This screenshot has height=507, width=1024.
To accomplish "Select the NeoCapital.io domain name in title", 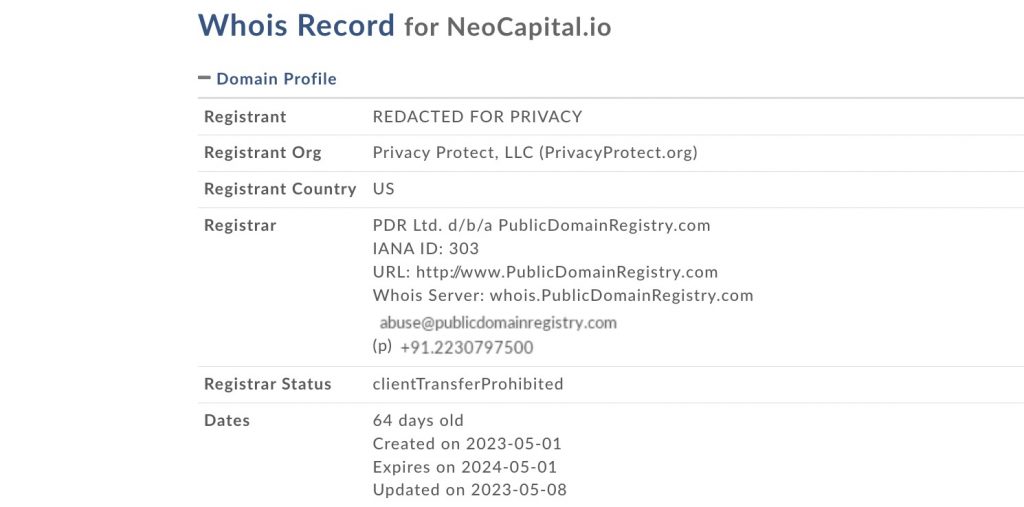I will coord(529,27).
